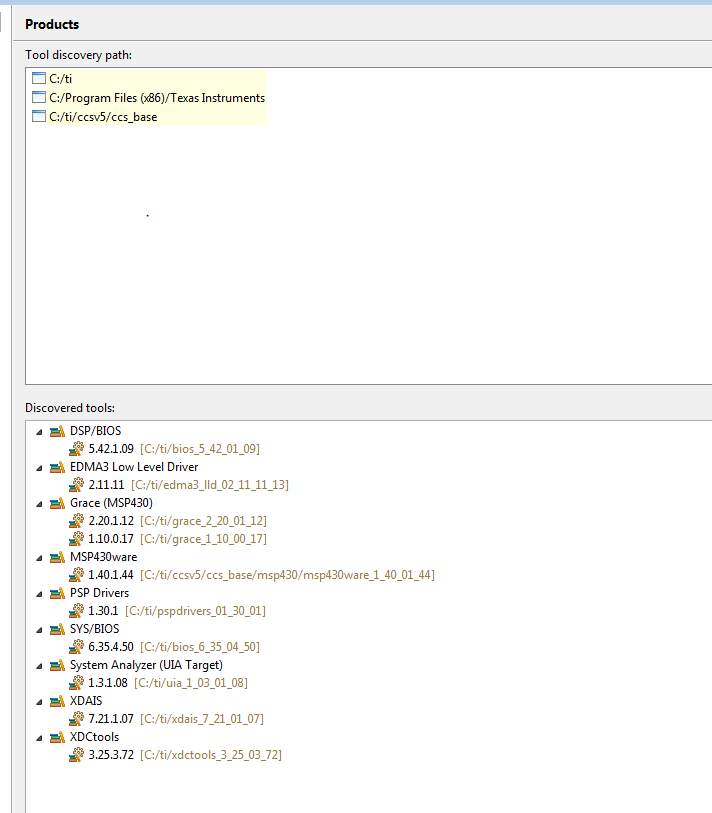
Task: Collapse the System Analyzer (UIA Target) node
Action: pyautogui.click(x=39, y=666)
